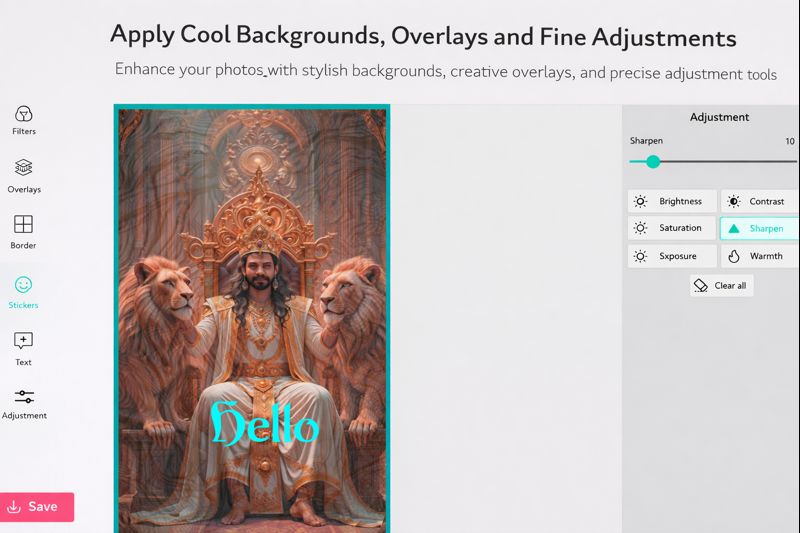Image resolution: width=800 pixels, height=533 pixels.
Task: Click the Sharpen slider handle
Action: (653, 161)
